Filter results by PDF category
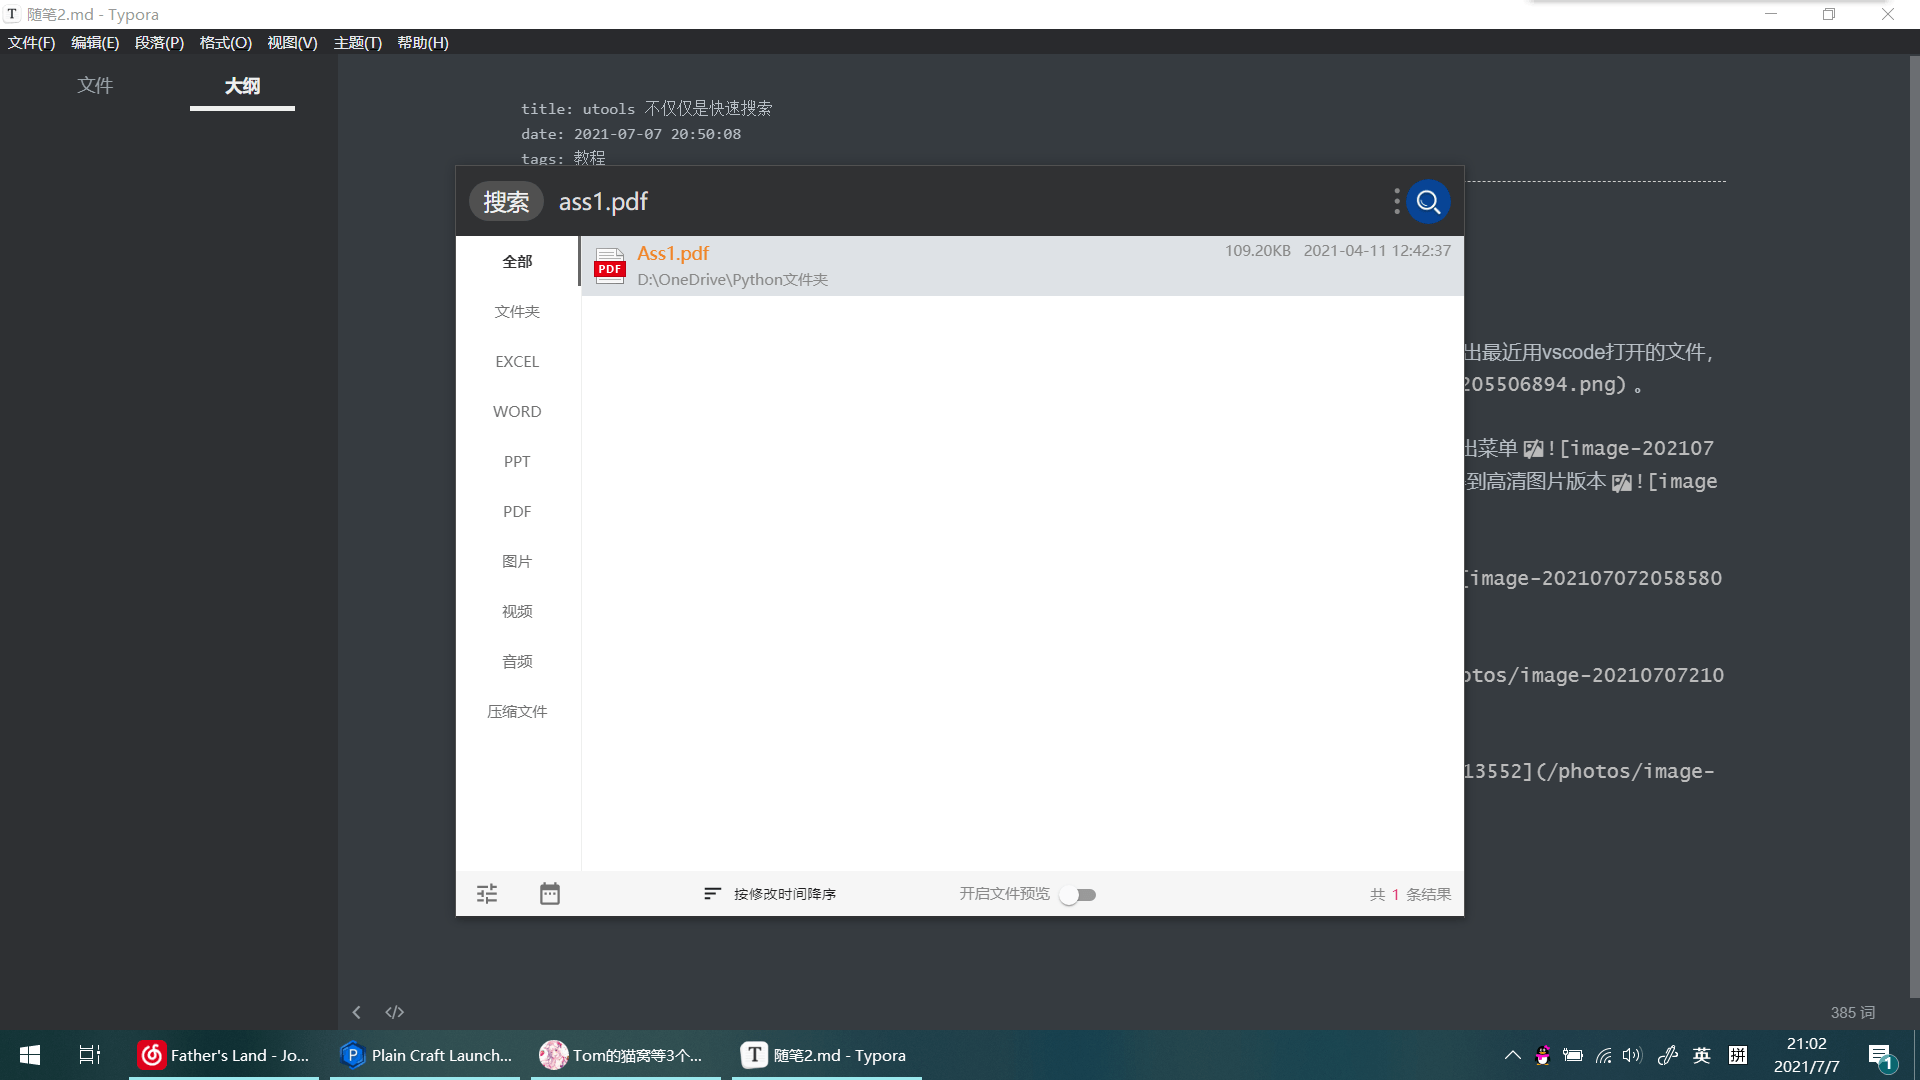Viewport: 1920px width, 1080px height. [x=517, y=512]
